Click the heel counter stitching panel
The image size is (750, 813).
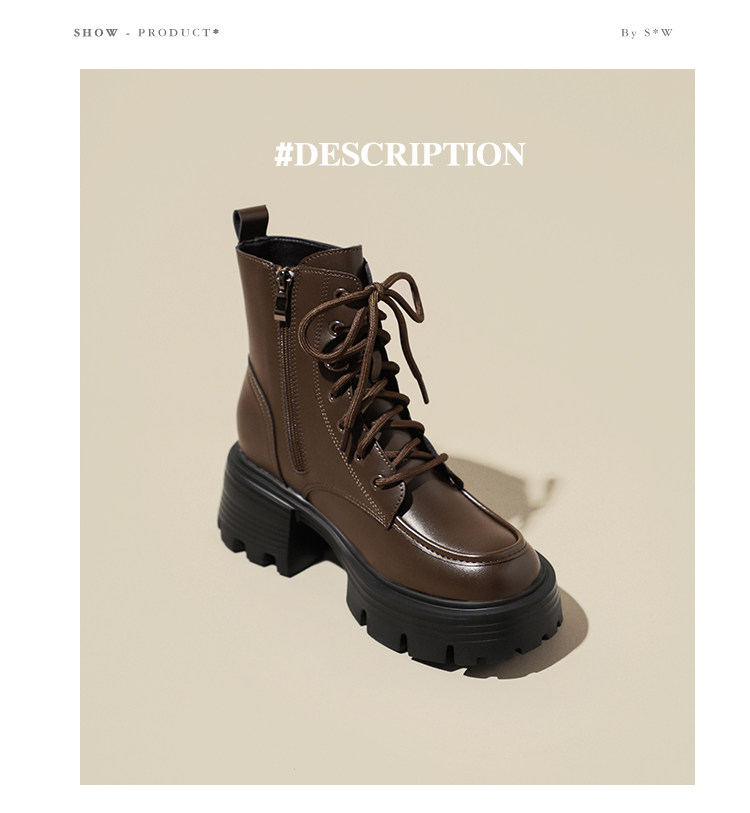coord(259,415)
